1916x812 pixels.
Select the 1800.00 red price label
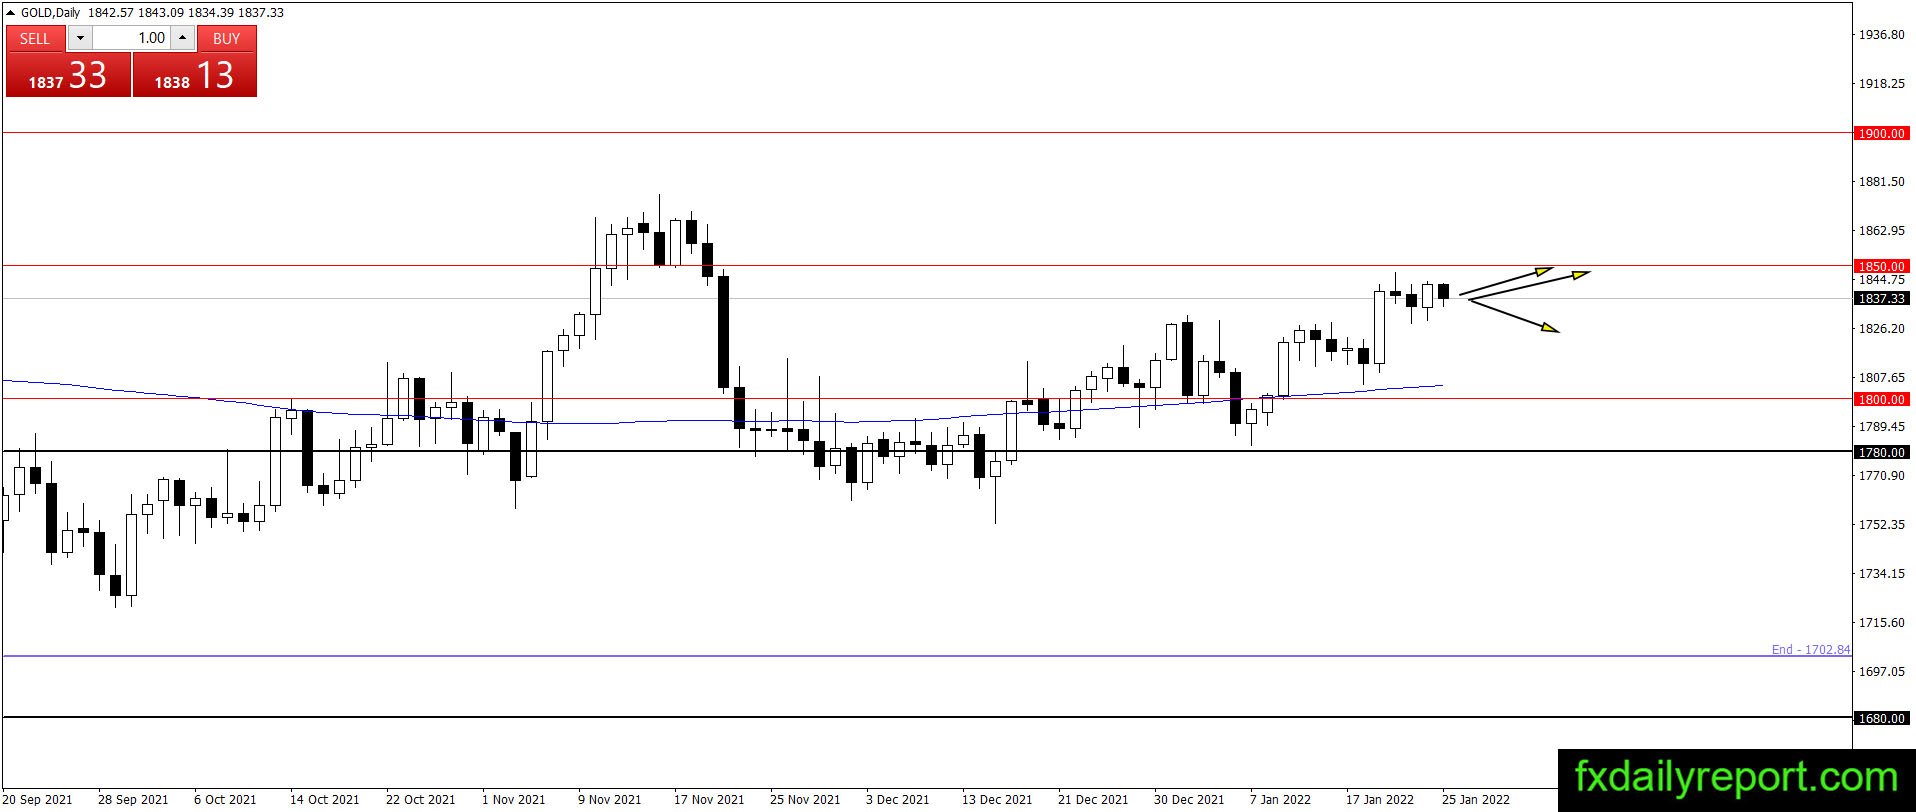click(1881, 399)
